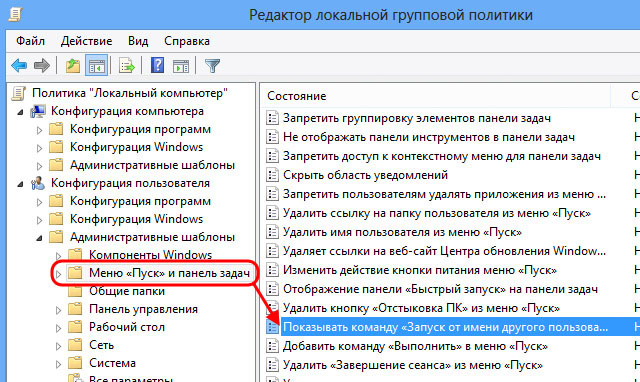640x382 pixels.
Task: Select policy Удалить ссылку на папку пользователя
Action: point(437,213)
